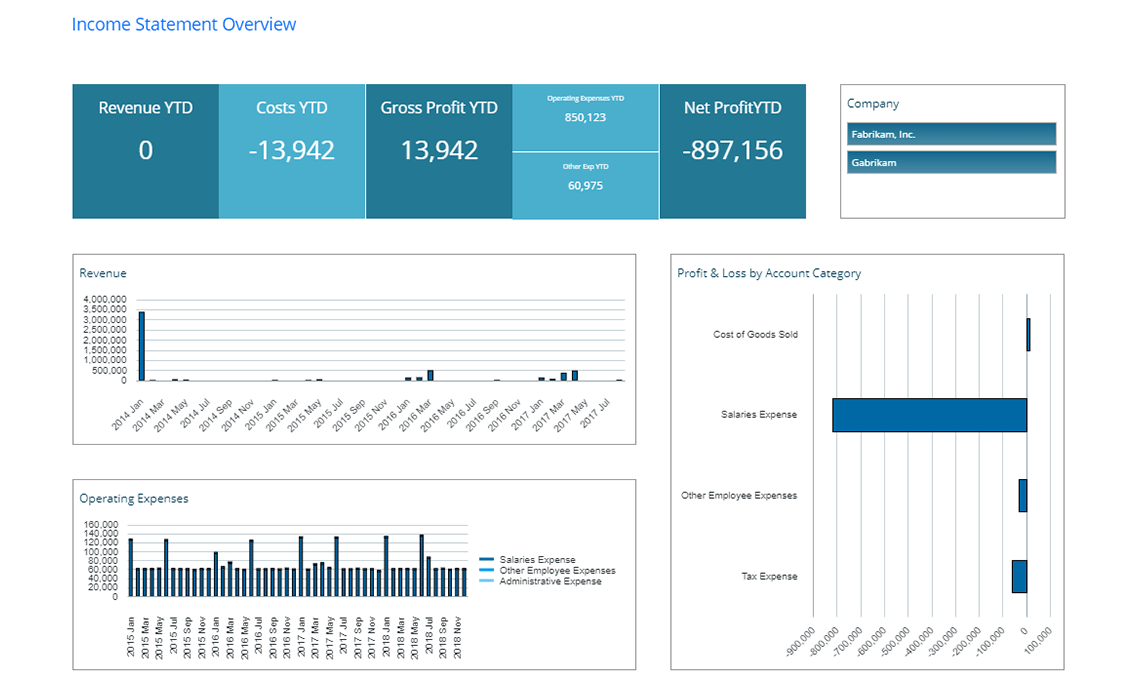Toggle Salaries Expense legend entry

point(528,560)
